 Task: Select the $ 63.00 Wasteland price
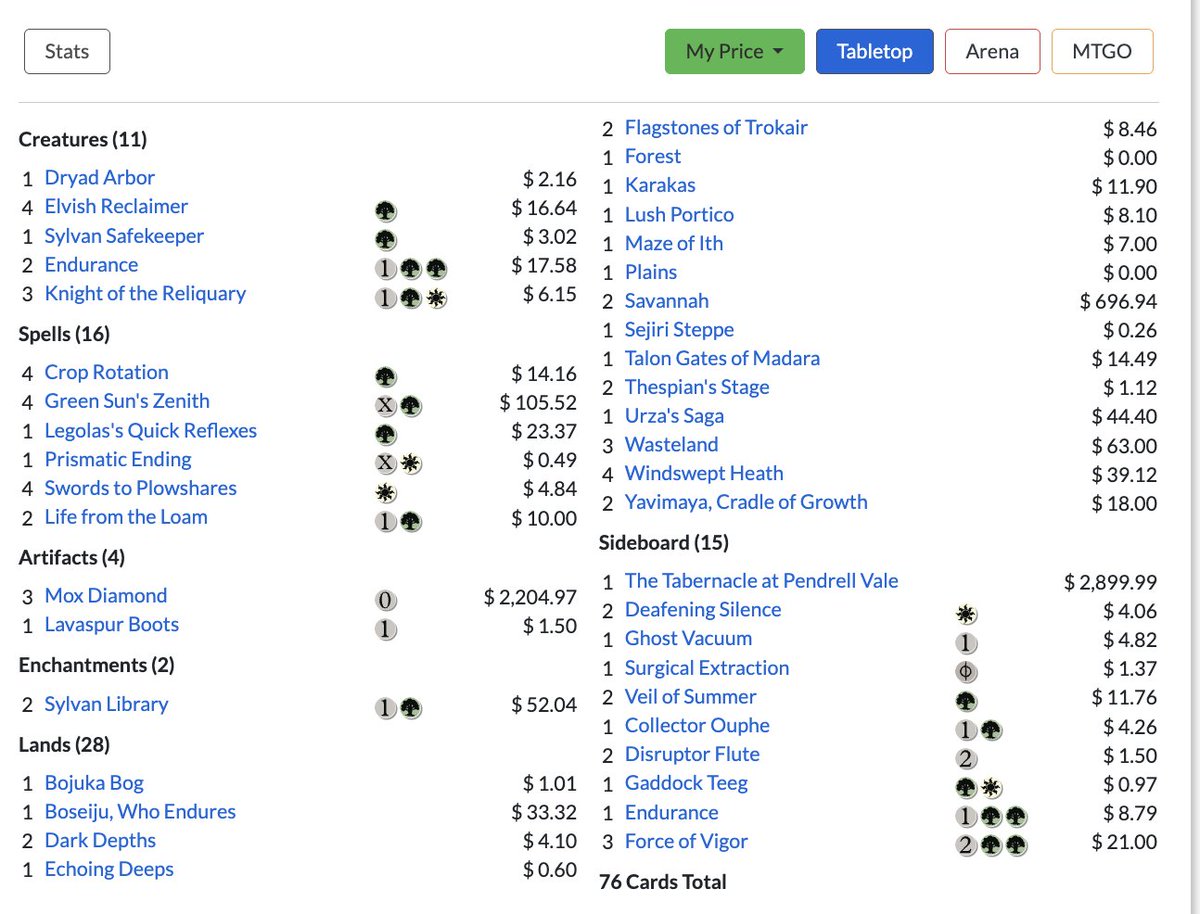click(x=1124, y=446)
